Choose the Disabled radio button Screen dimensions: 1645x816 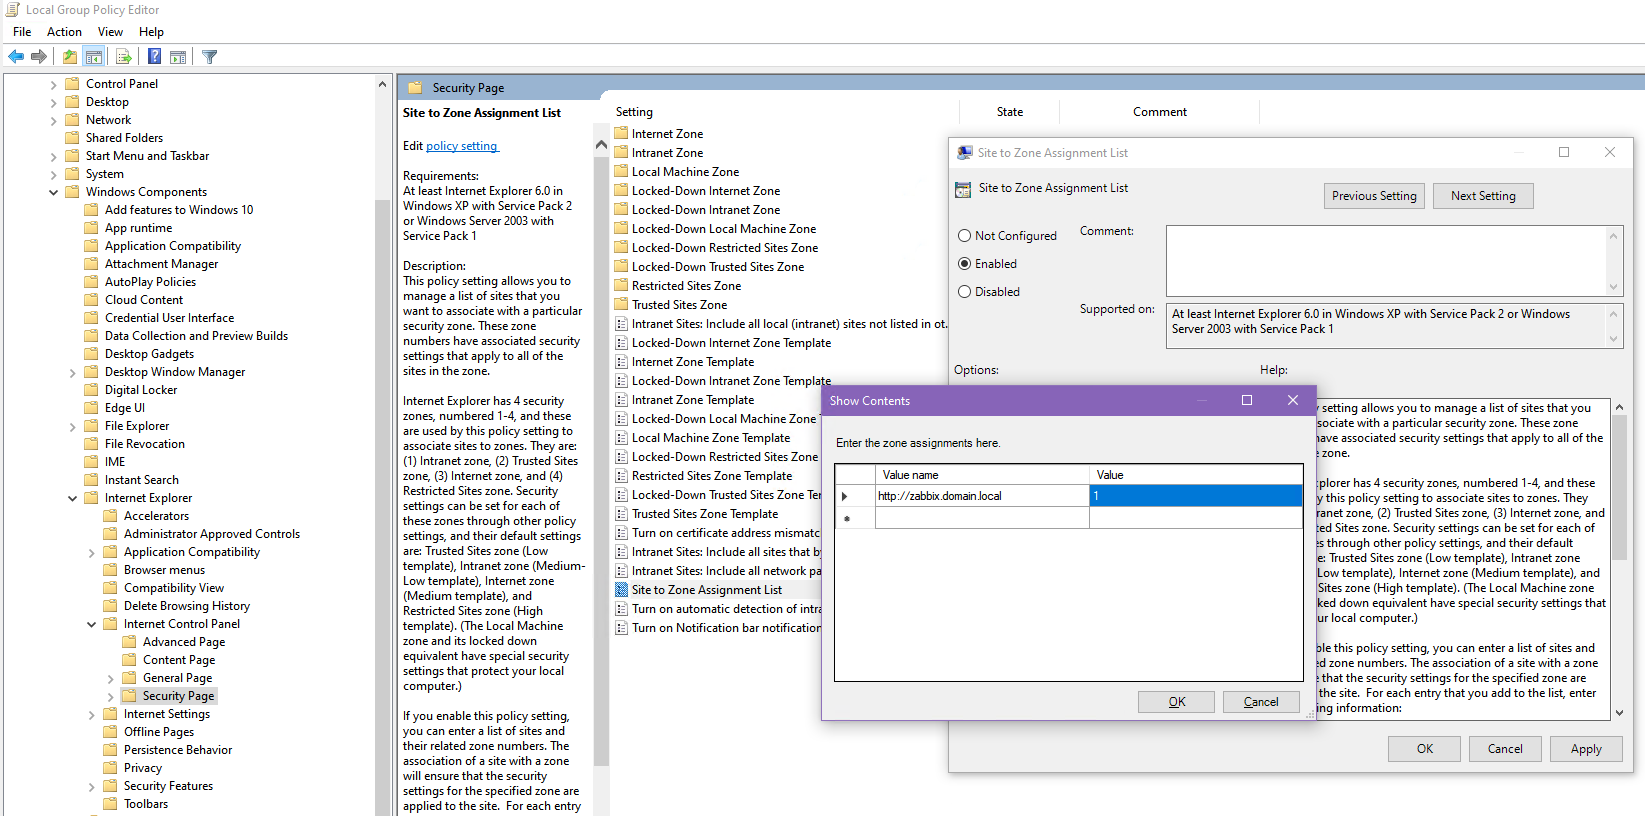click(x=965, y=292)
